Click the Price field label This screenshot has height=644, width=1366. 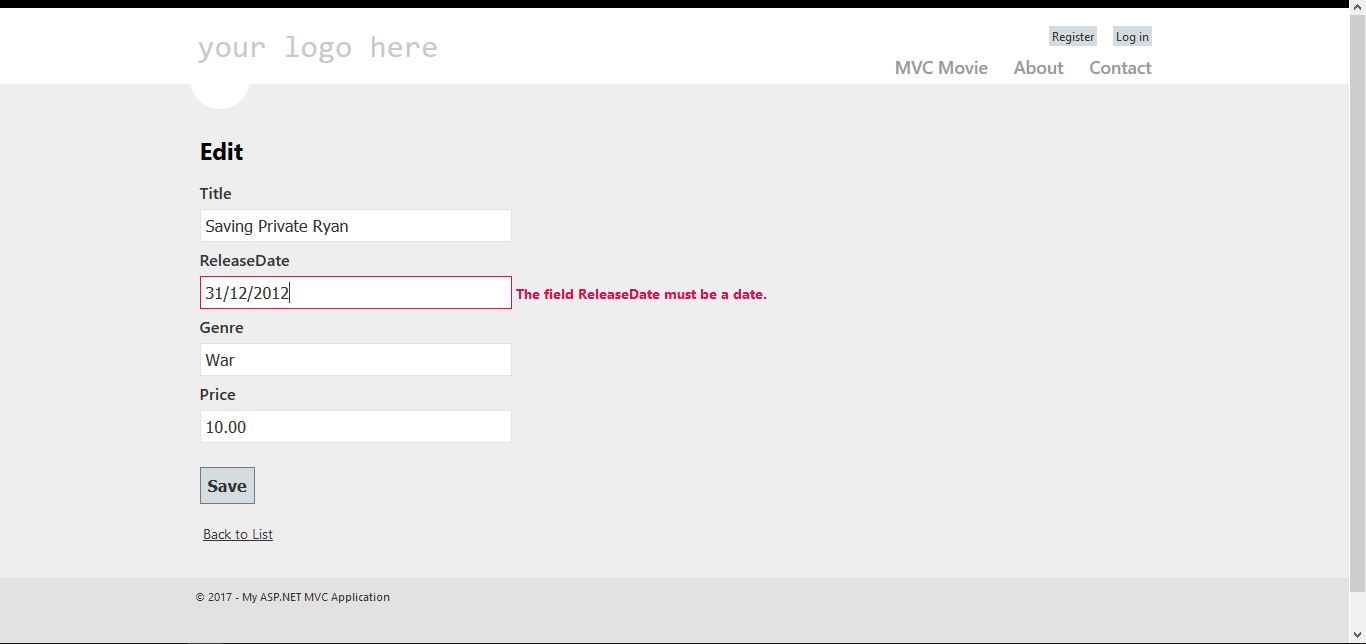point(217,395)
